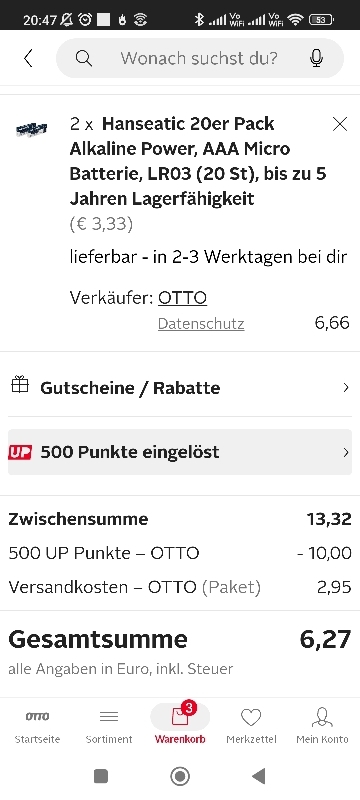Expand 500 Punkte eingelöst chevron

[346, 452]
